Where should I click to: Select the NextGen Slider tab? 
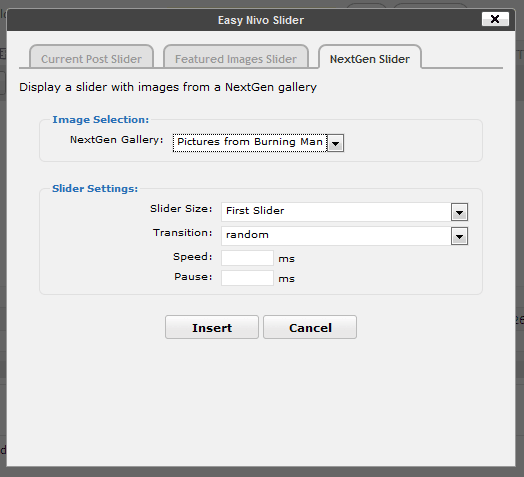tap(370, 57)
